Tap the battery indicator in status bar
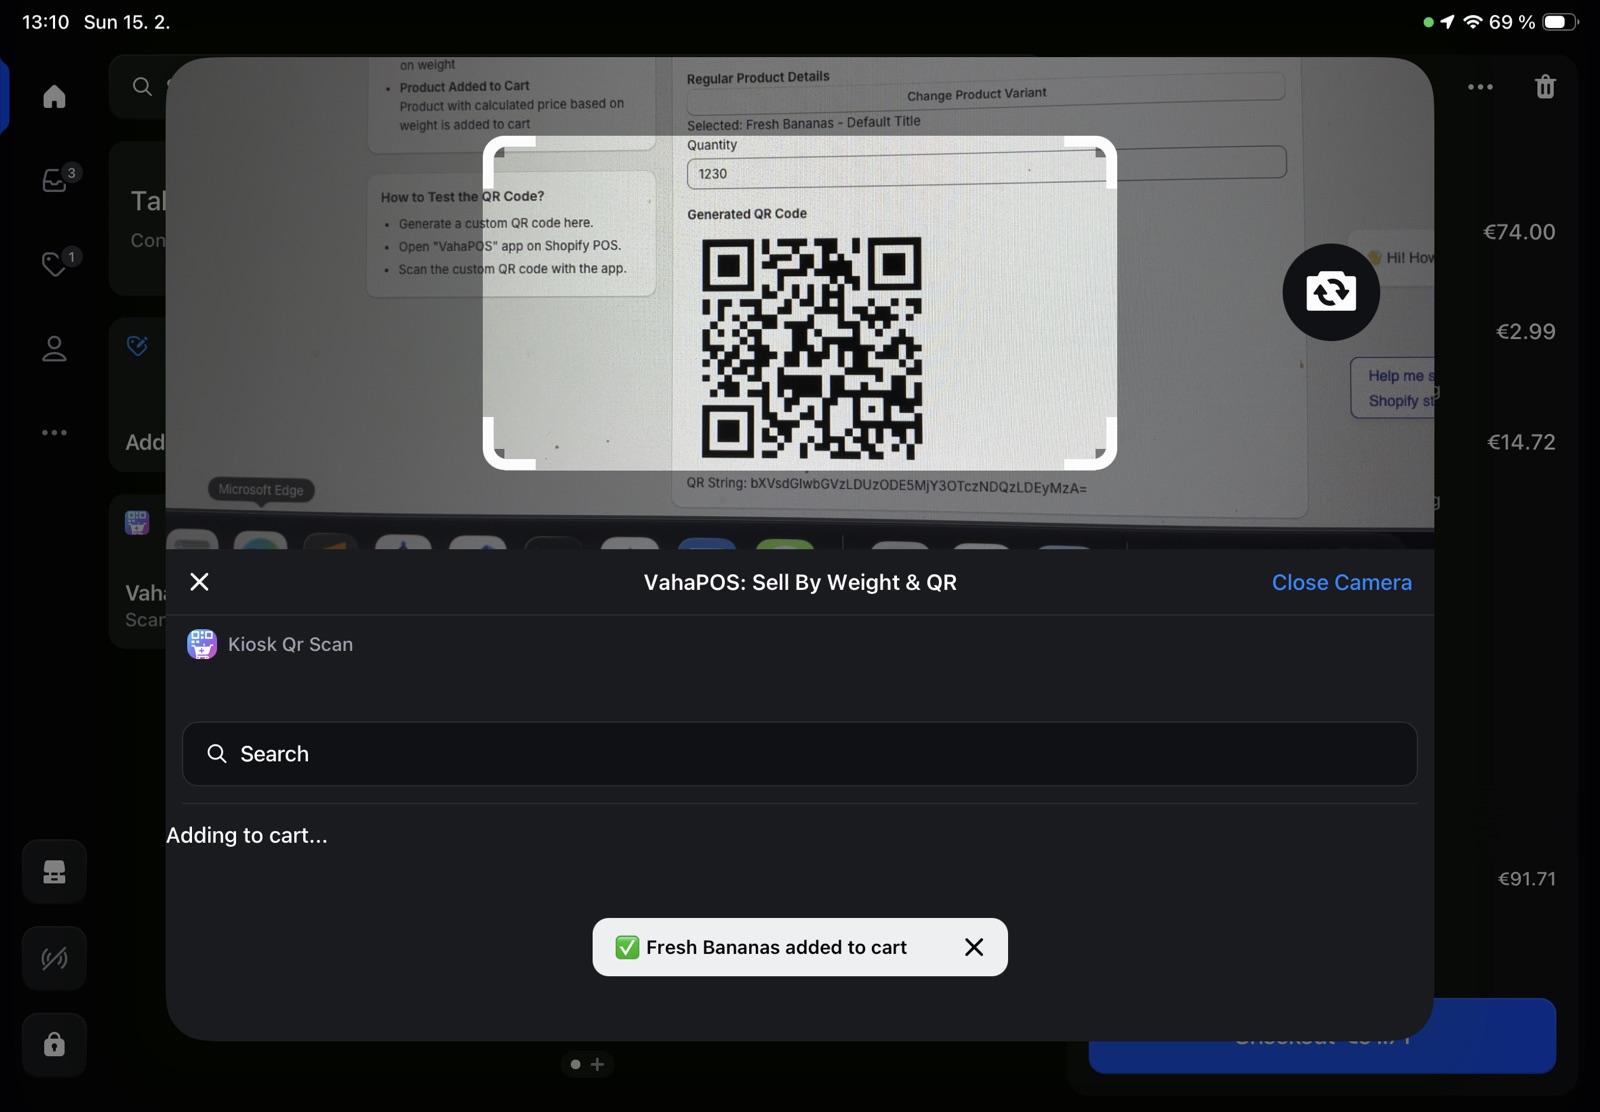This screenshot has height=1112, width=1600. [x=1560, y=22]
